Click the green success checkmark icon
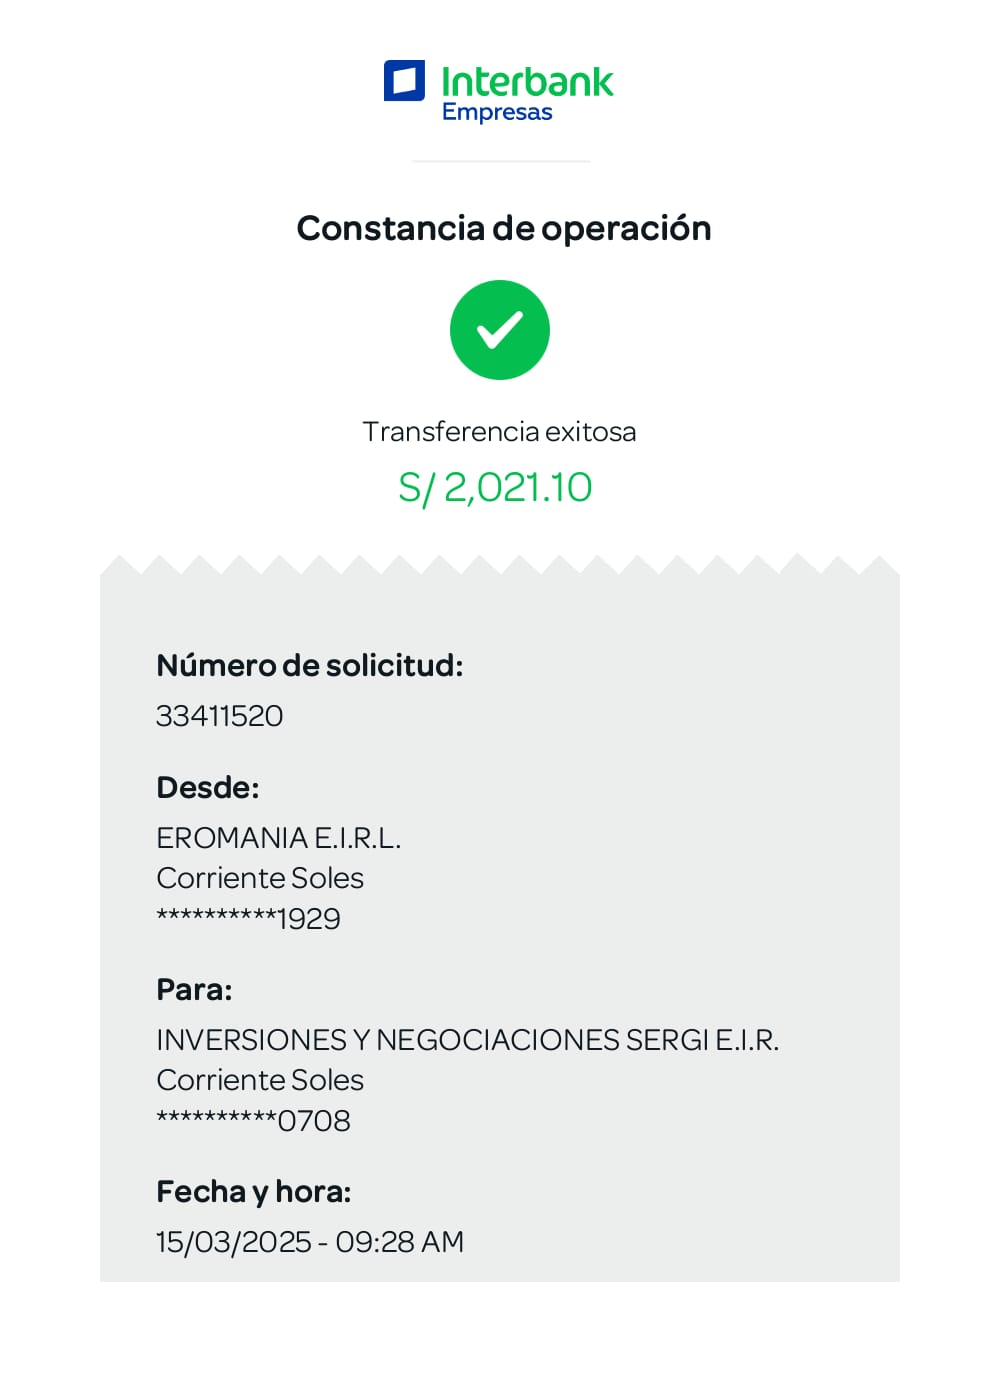Viewport: 1000px width, 1400px height. pyautogui.click(x=500, y=330)
